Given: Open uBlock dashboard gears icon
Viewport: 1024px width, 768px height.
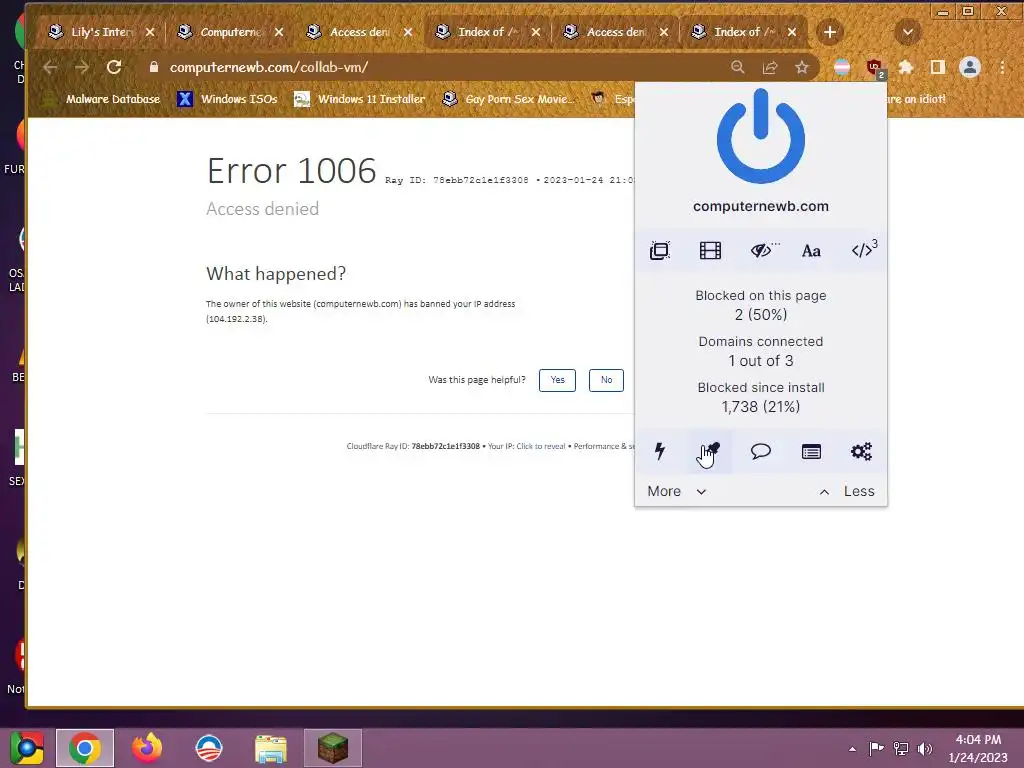Looking at the screenshot, I should pyautogui.click(x=861, y=451).
